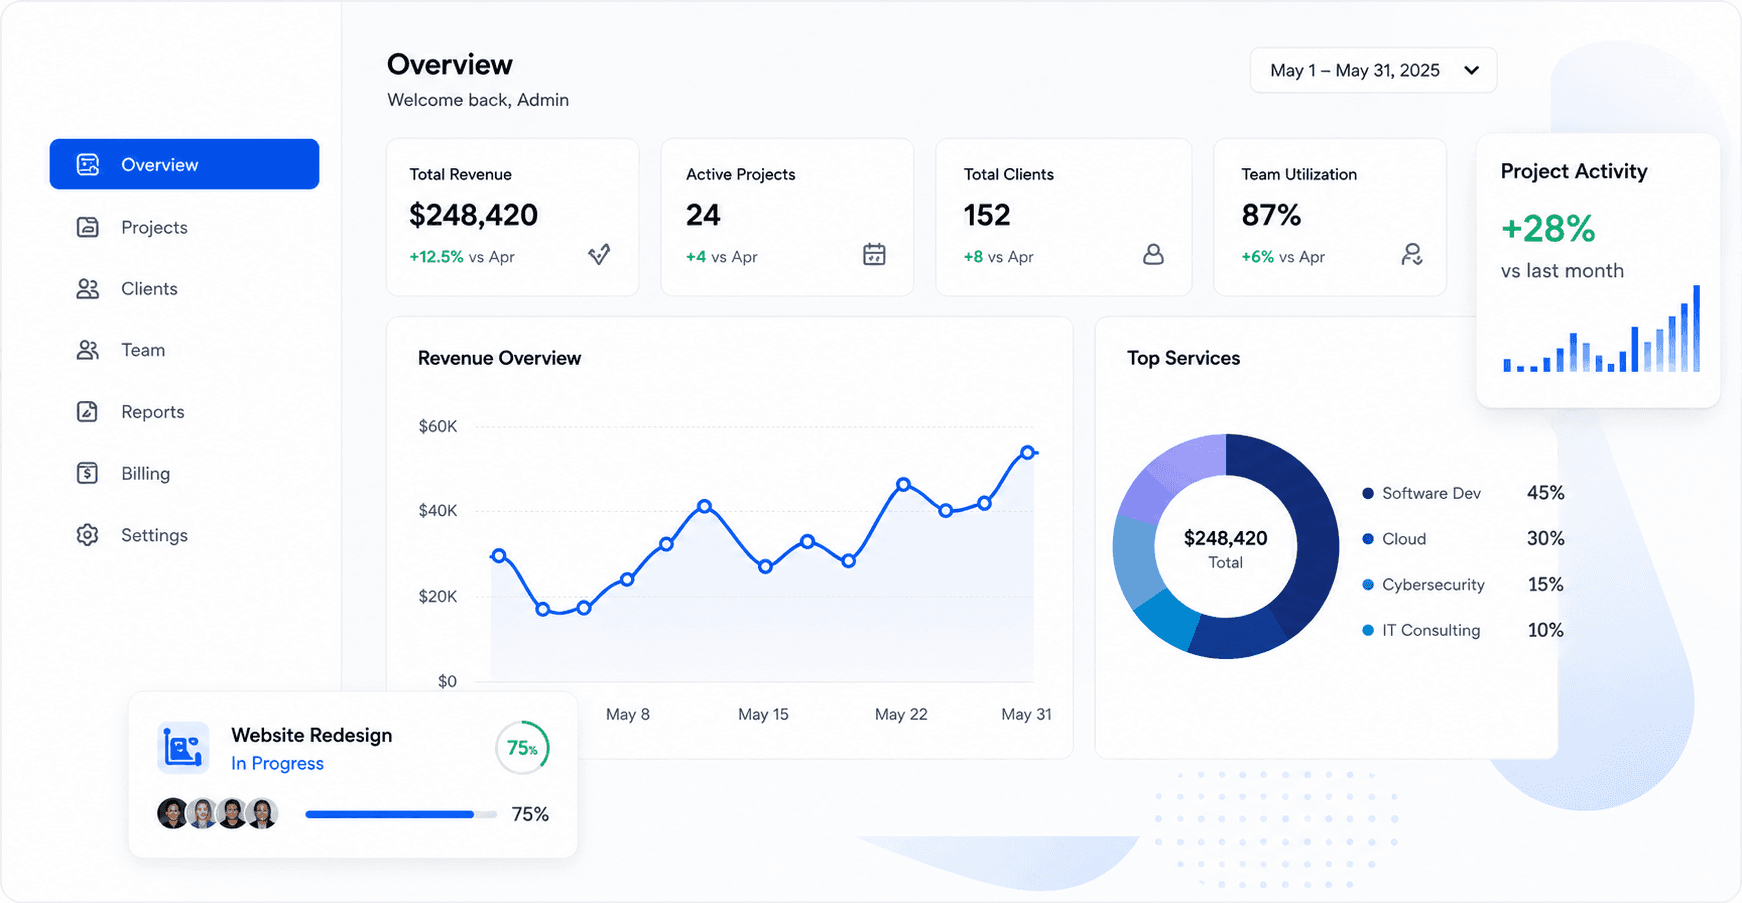Click the May 15 axis label

(x=763, y=714)
